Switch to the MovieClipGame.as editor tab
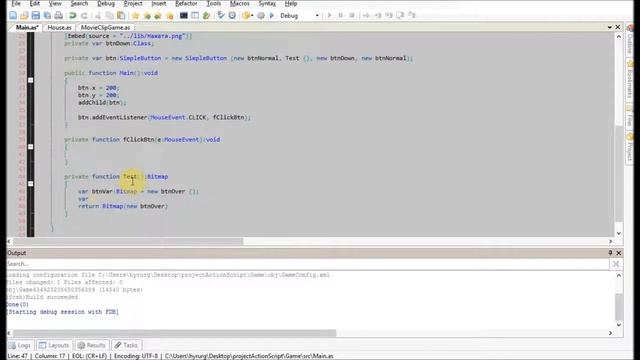 105,27
